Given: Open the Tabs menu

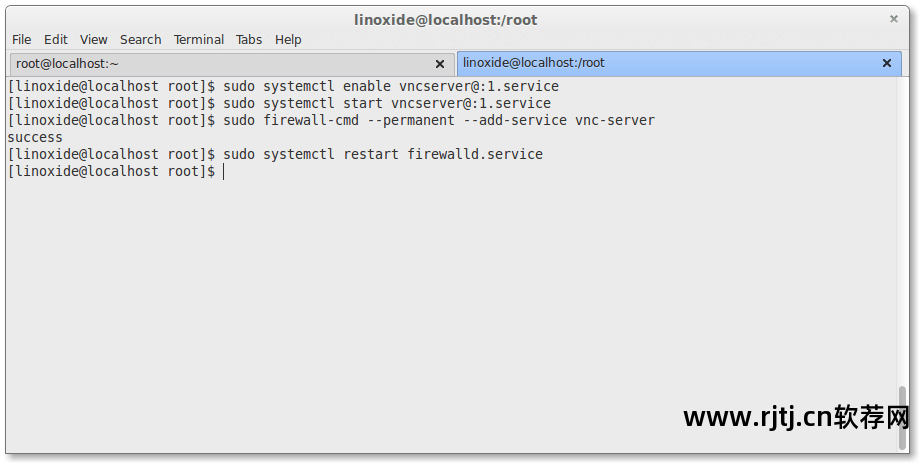Looking at the screenshot, I should tap(249, 39).
